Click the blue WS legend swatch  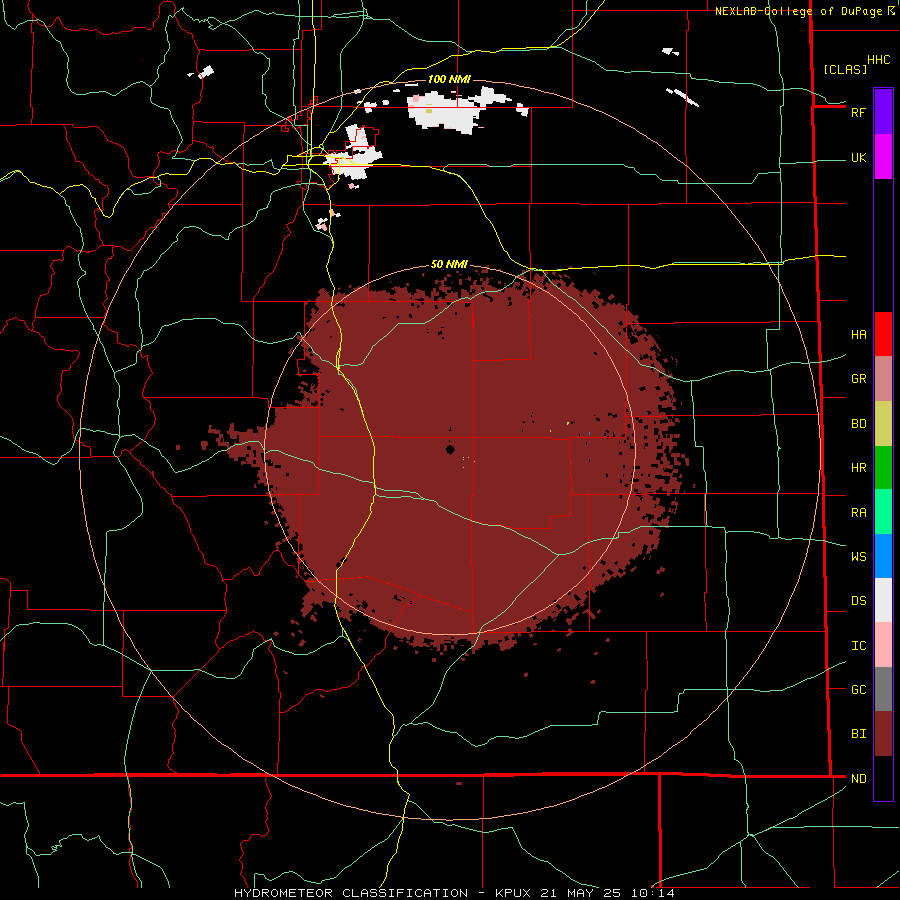click(883, 556)
